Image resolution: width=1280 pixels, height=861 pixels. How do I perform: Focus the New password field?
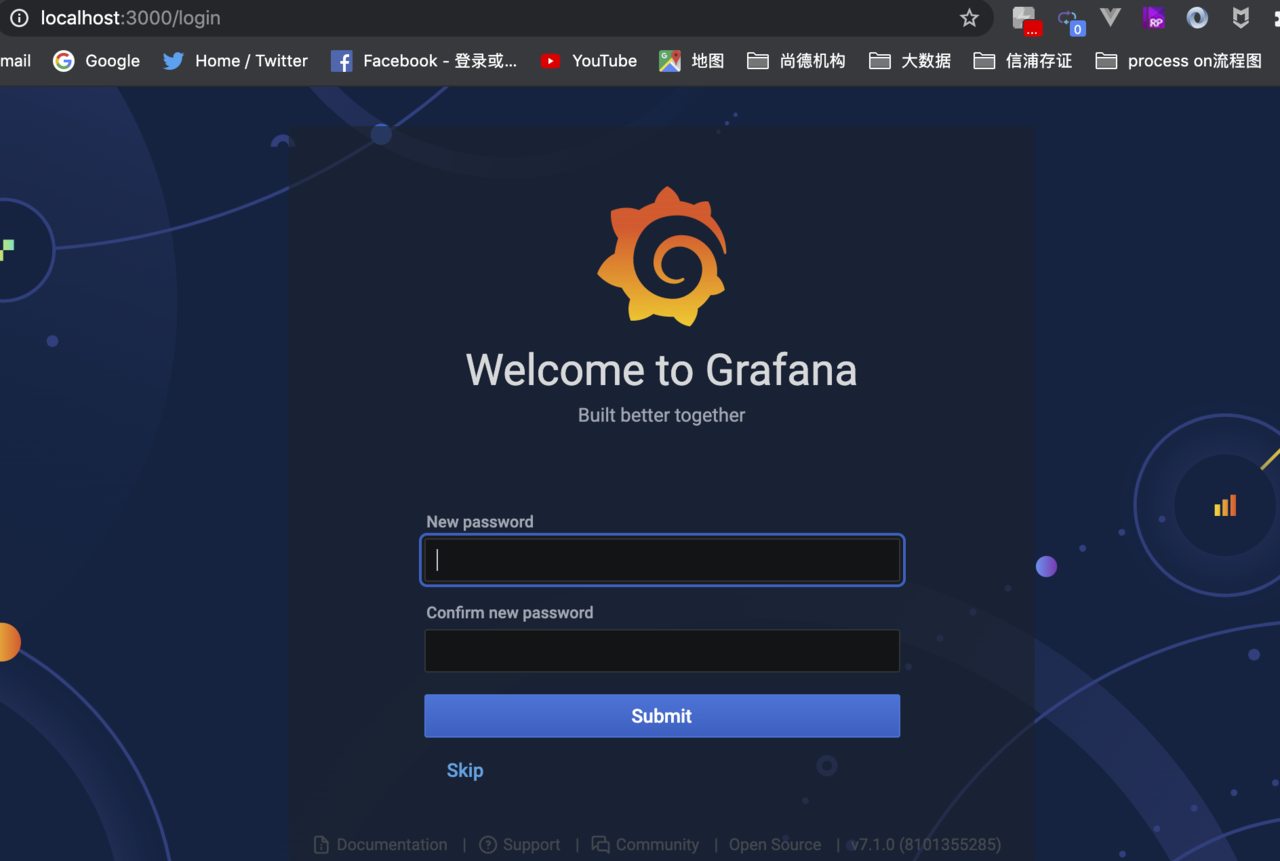tap(662, 560)
